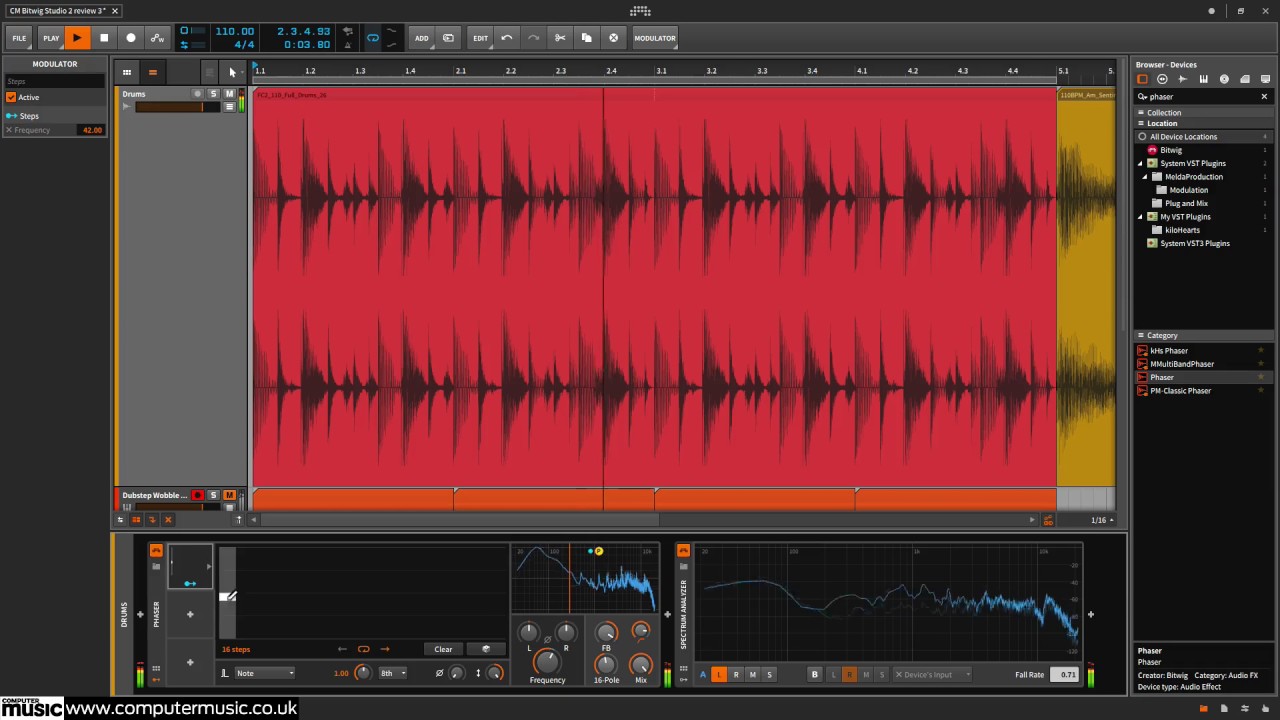1280x720 pixels.
Task: Open the pointer tool selector
Action: 232,72
